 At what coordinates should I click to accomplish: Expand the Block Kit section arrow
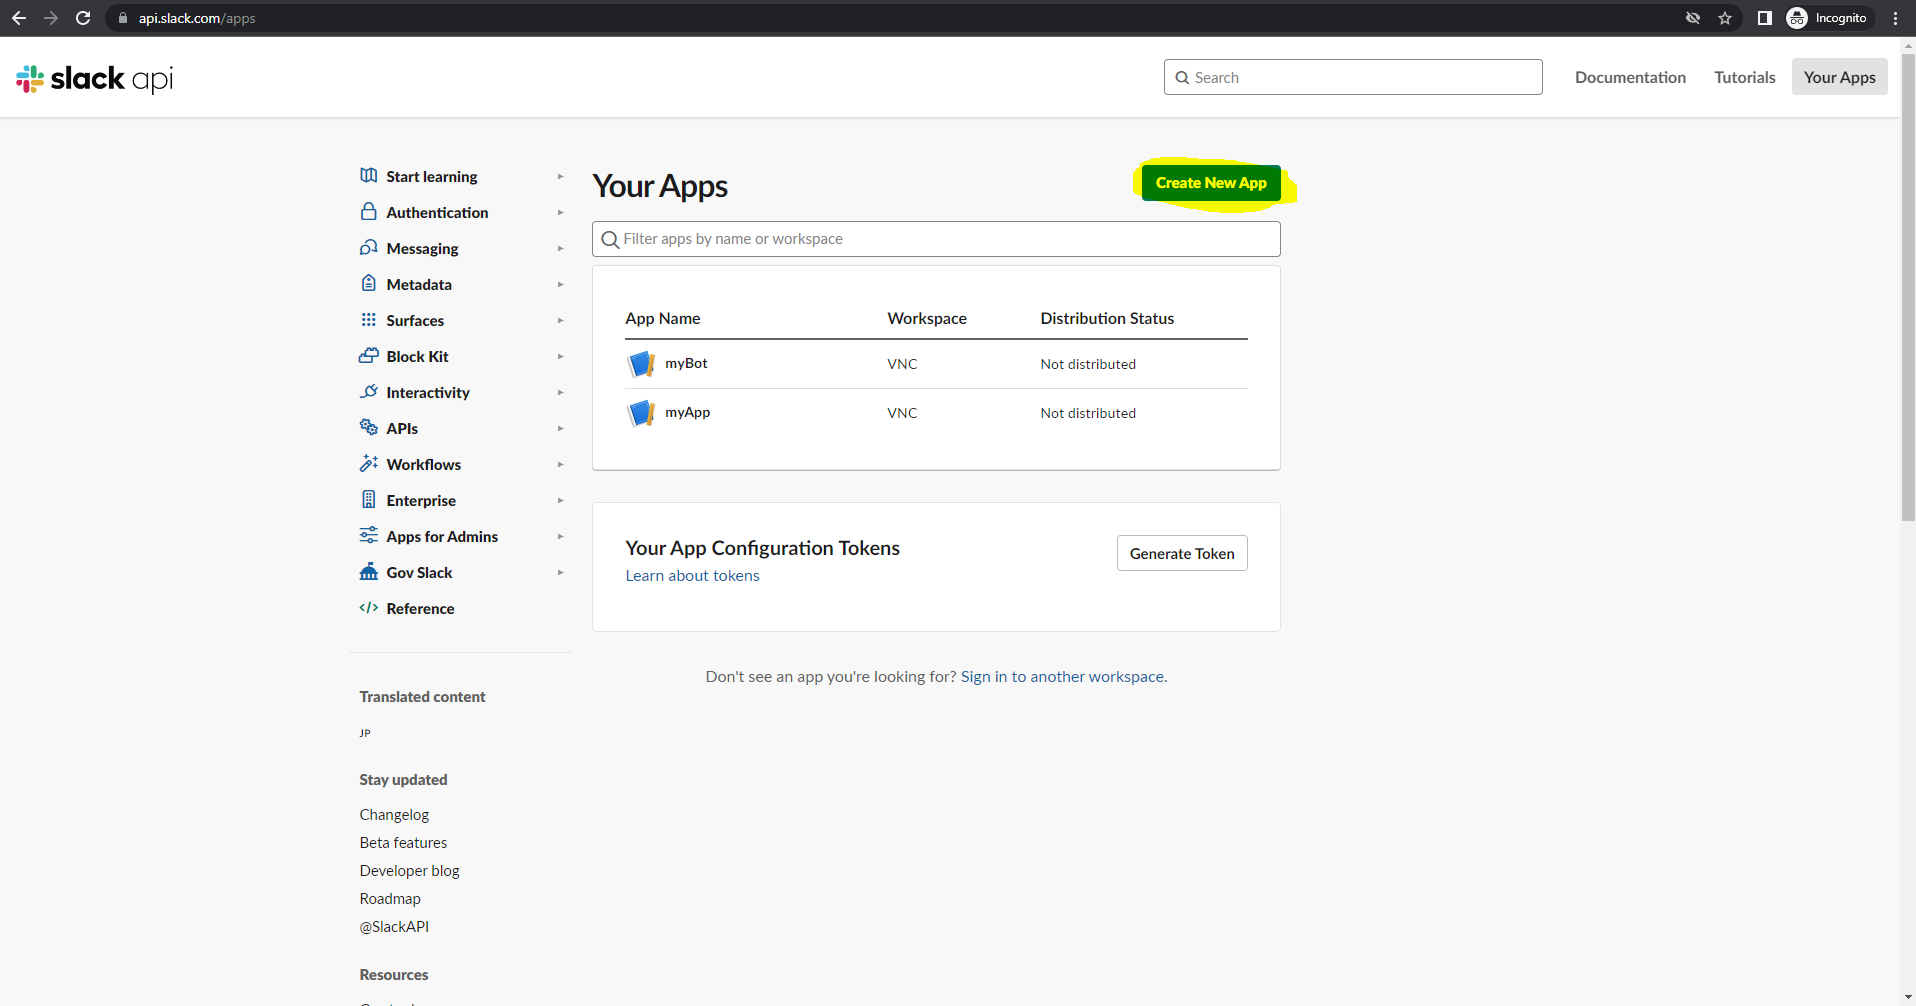(561, 356)
